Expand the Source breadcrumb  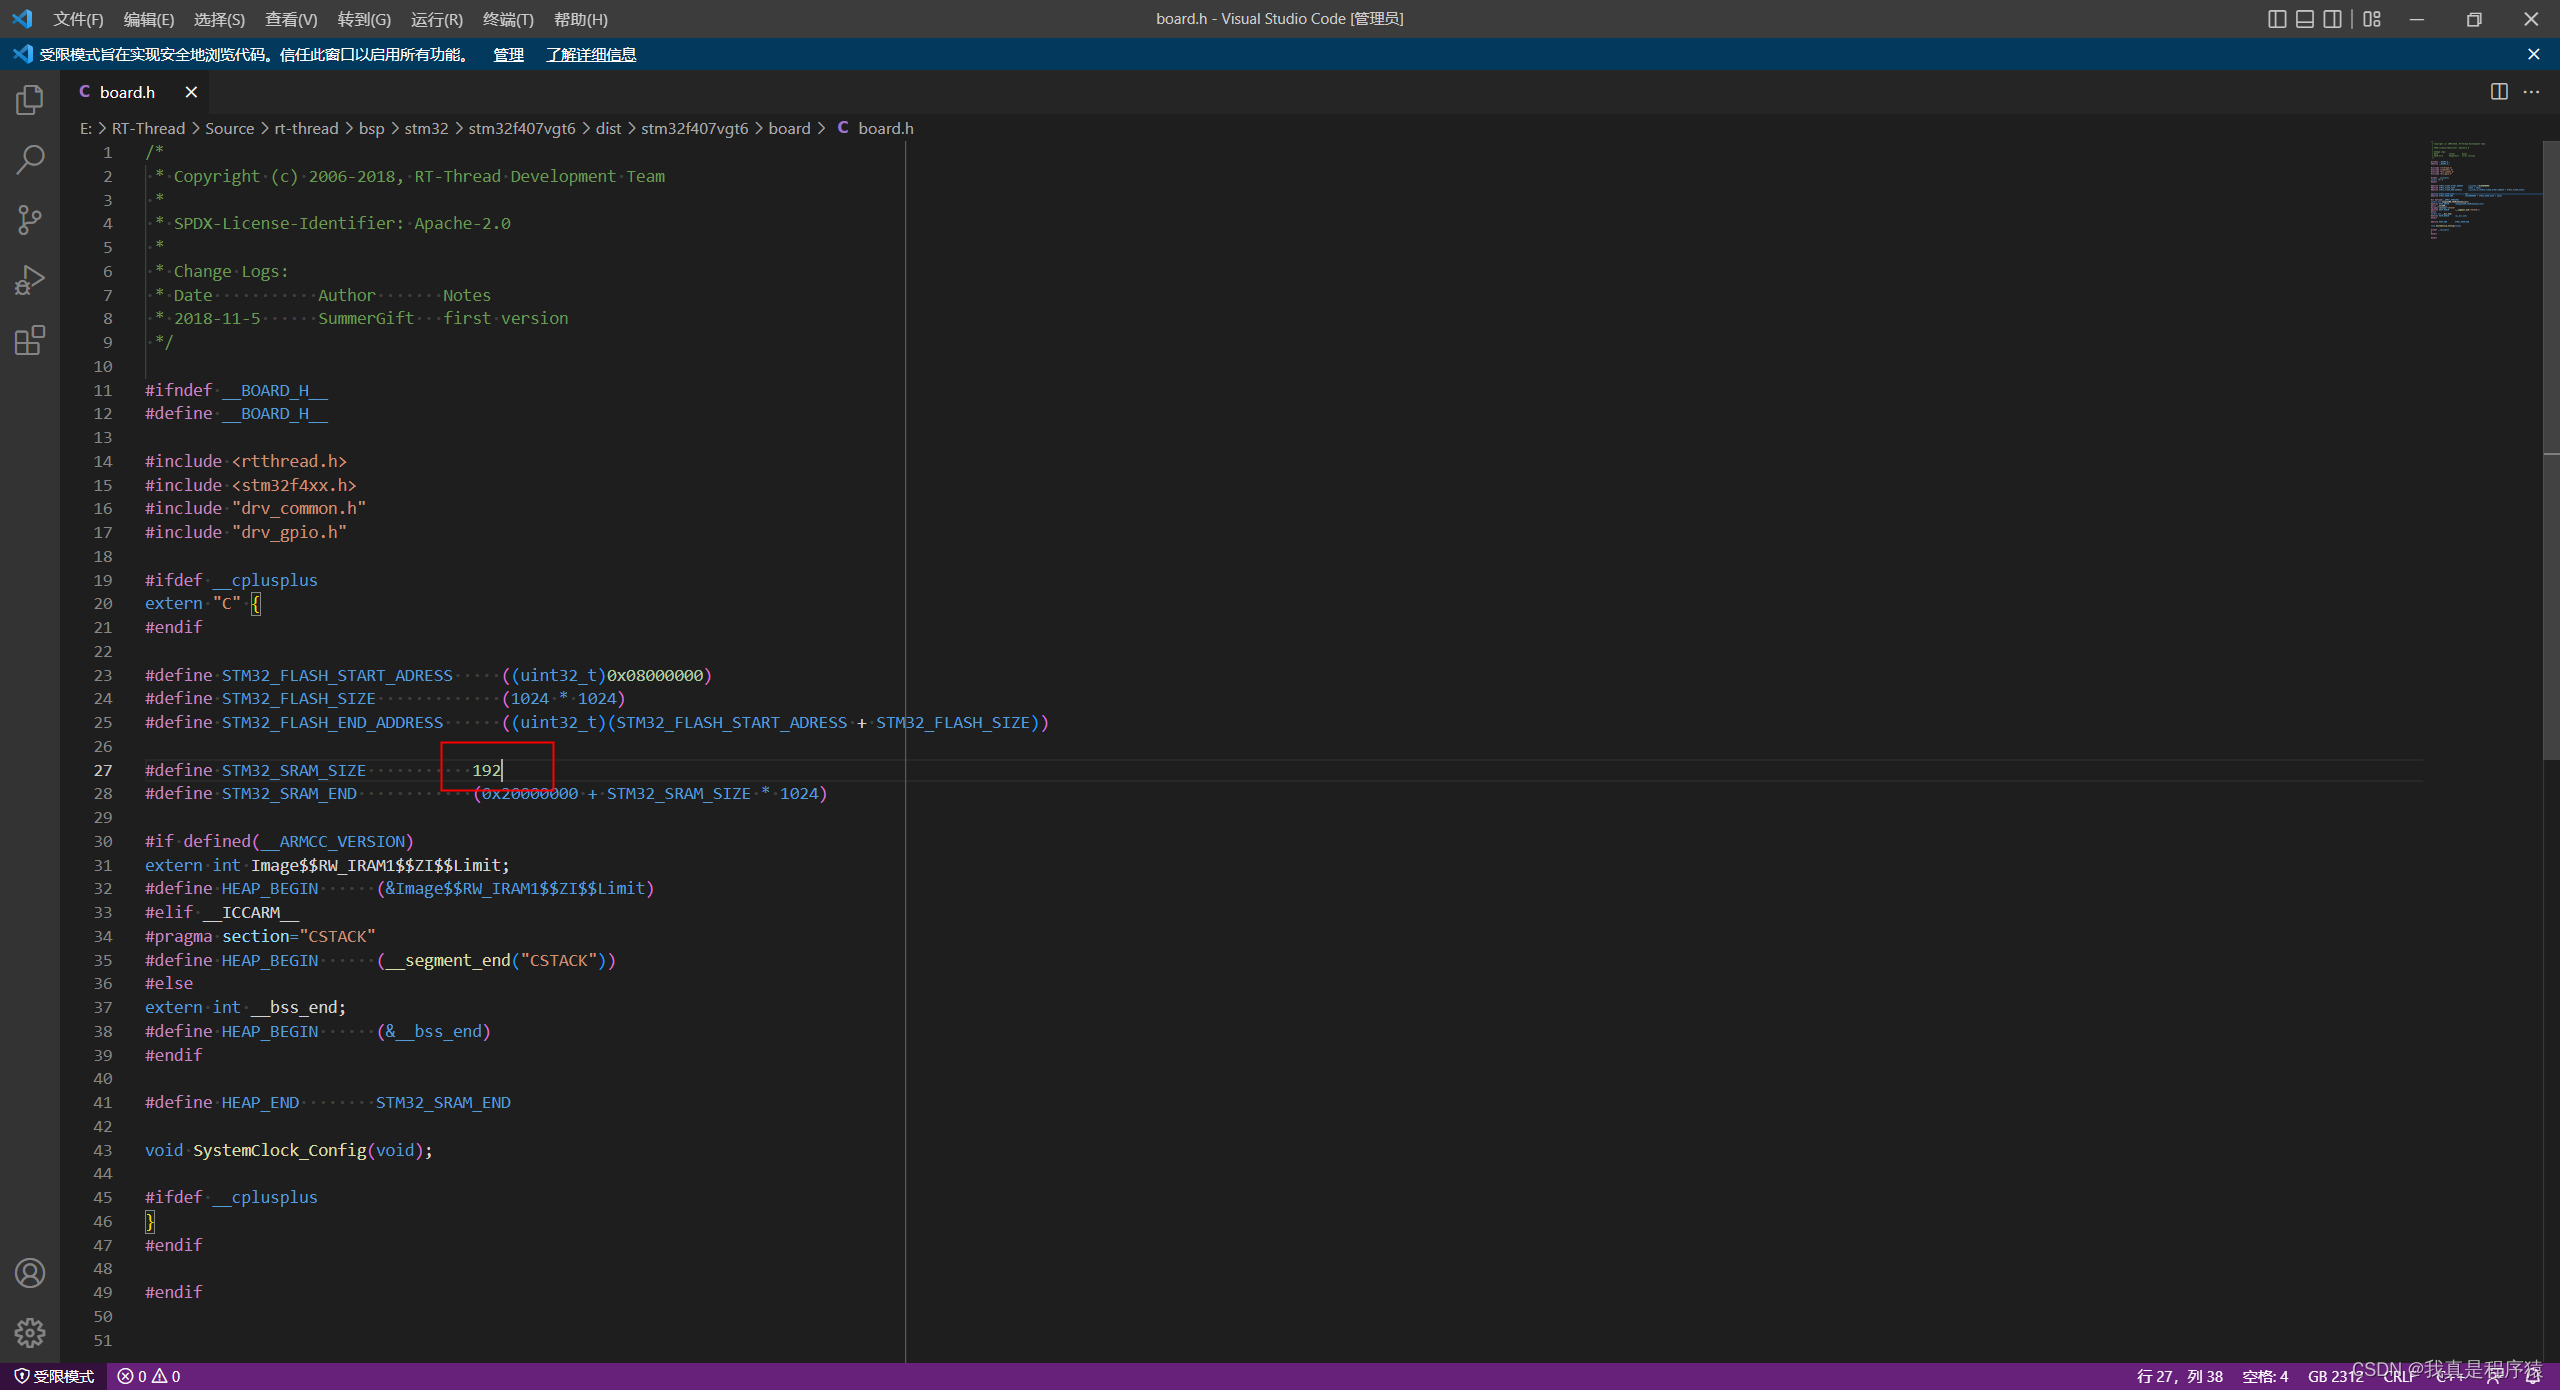pos(230,128)
